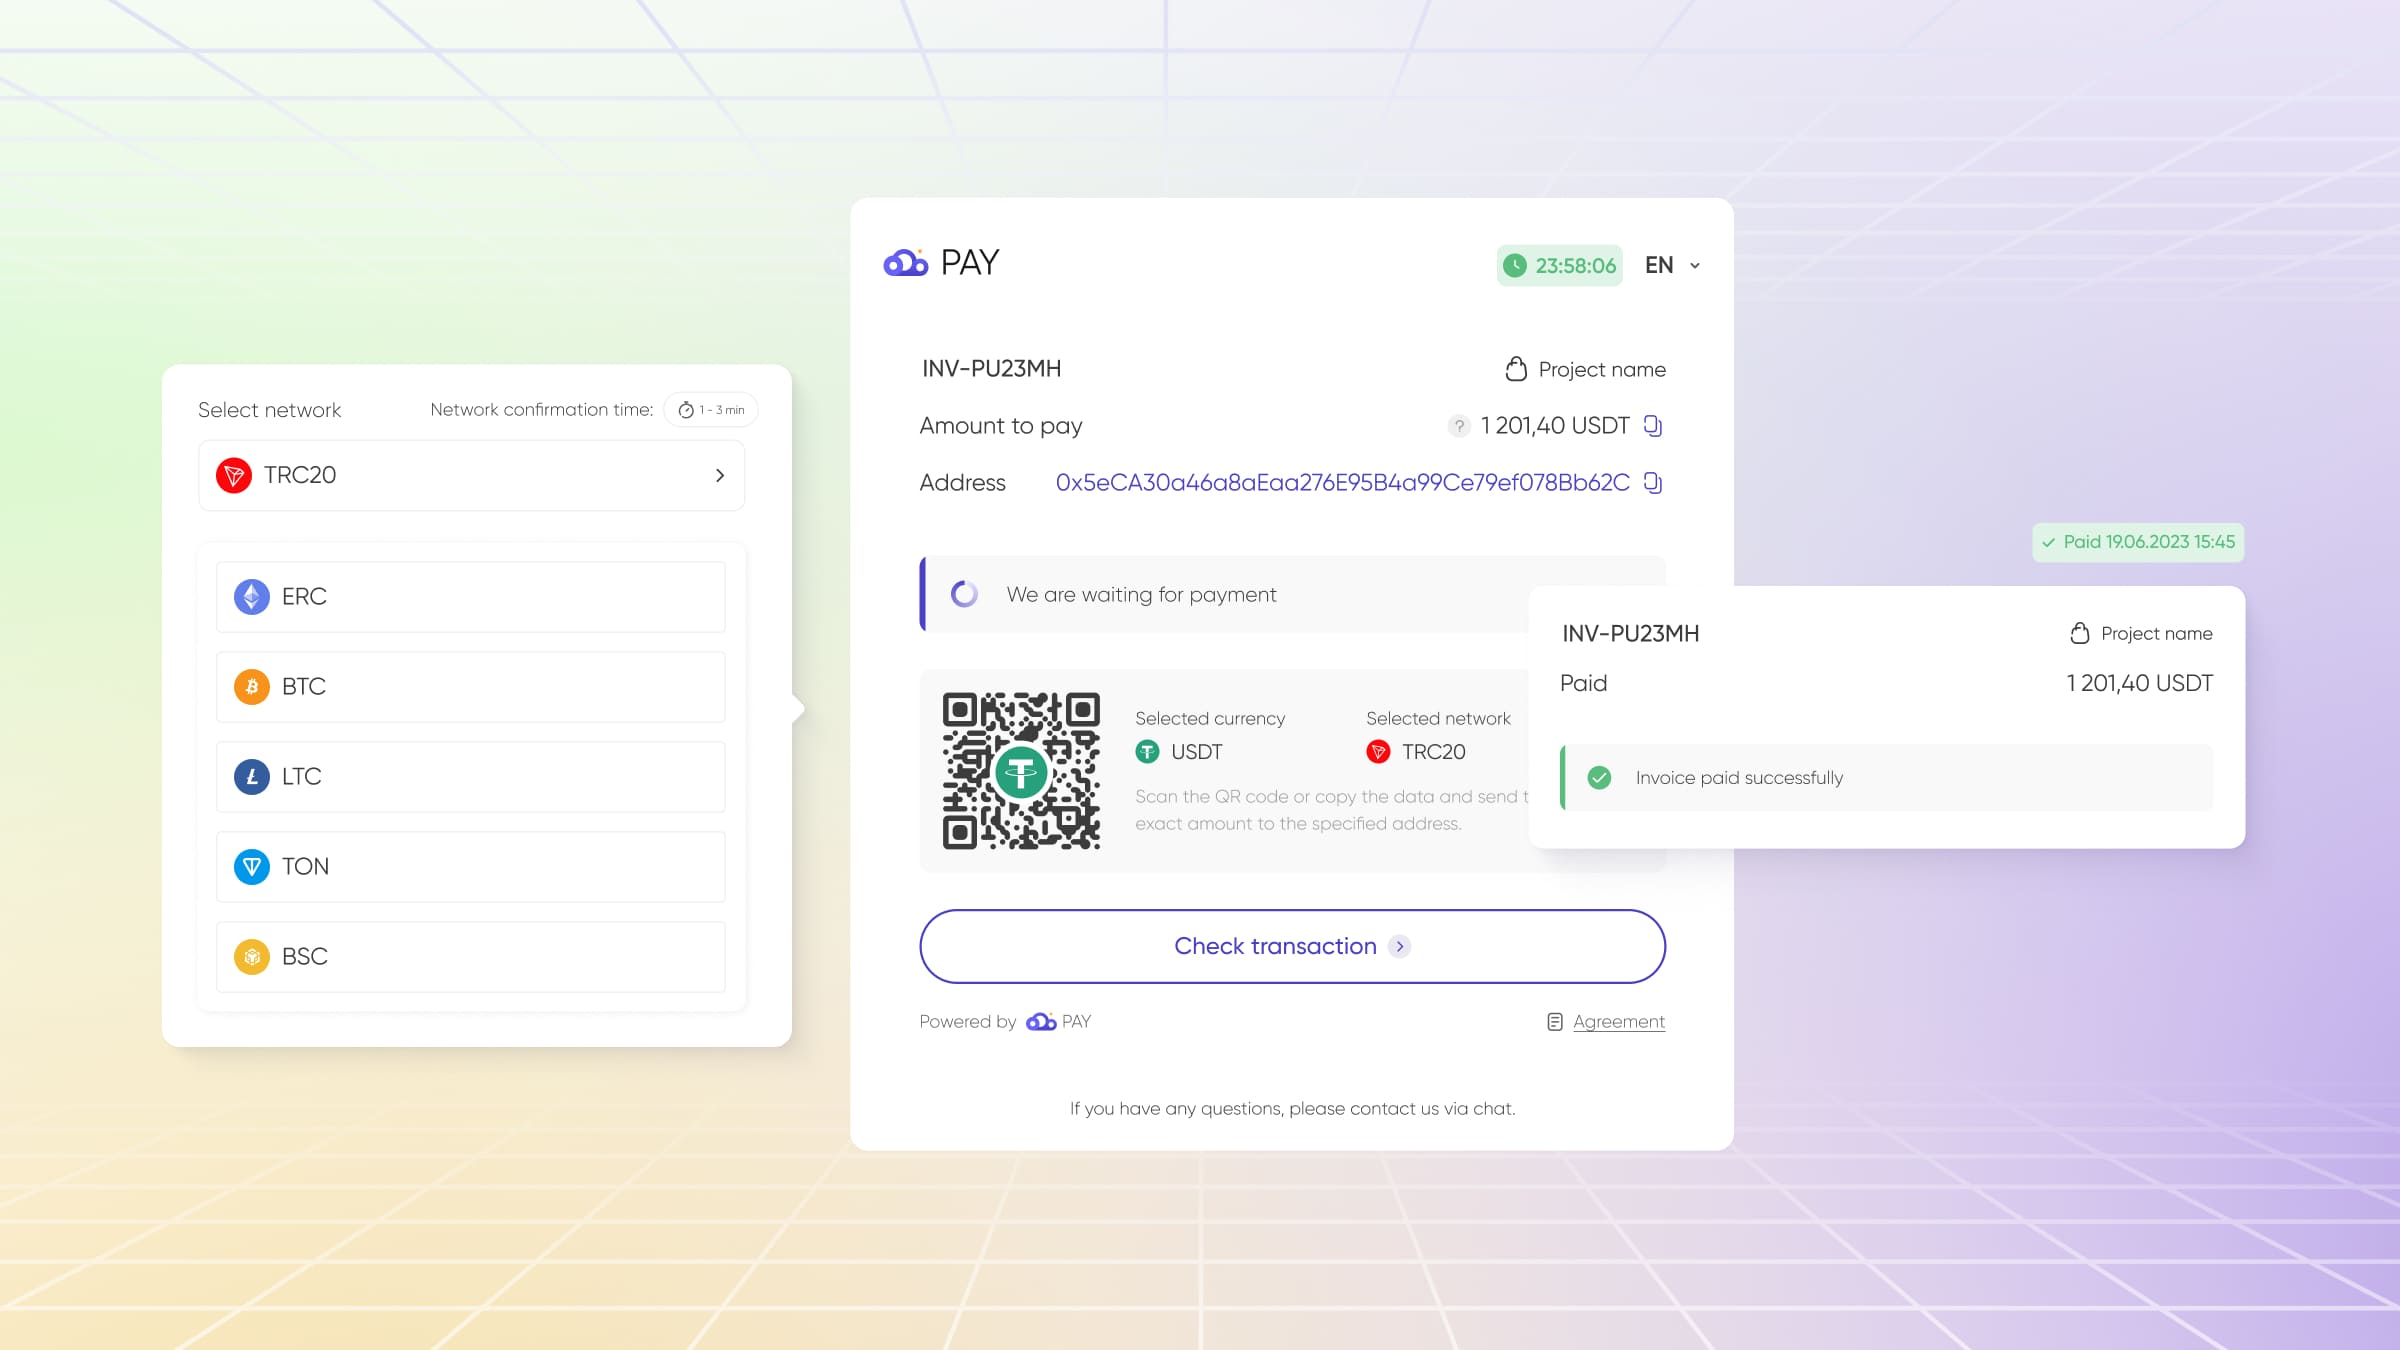Click the Agreement link
Screen dimensions: 2400x1350
1619,1020
